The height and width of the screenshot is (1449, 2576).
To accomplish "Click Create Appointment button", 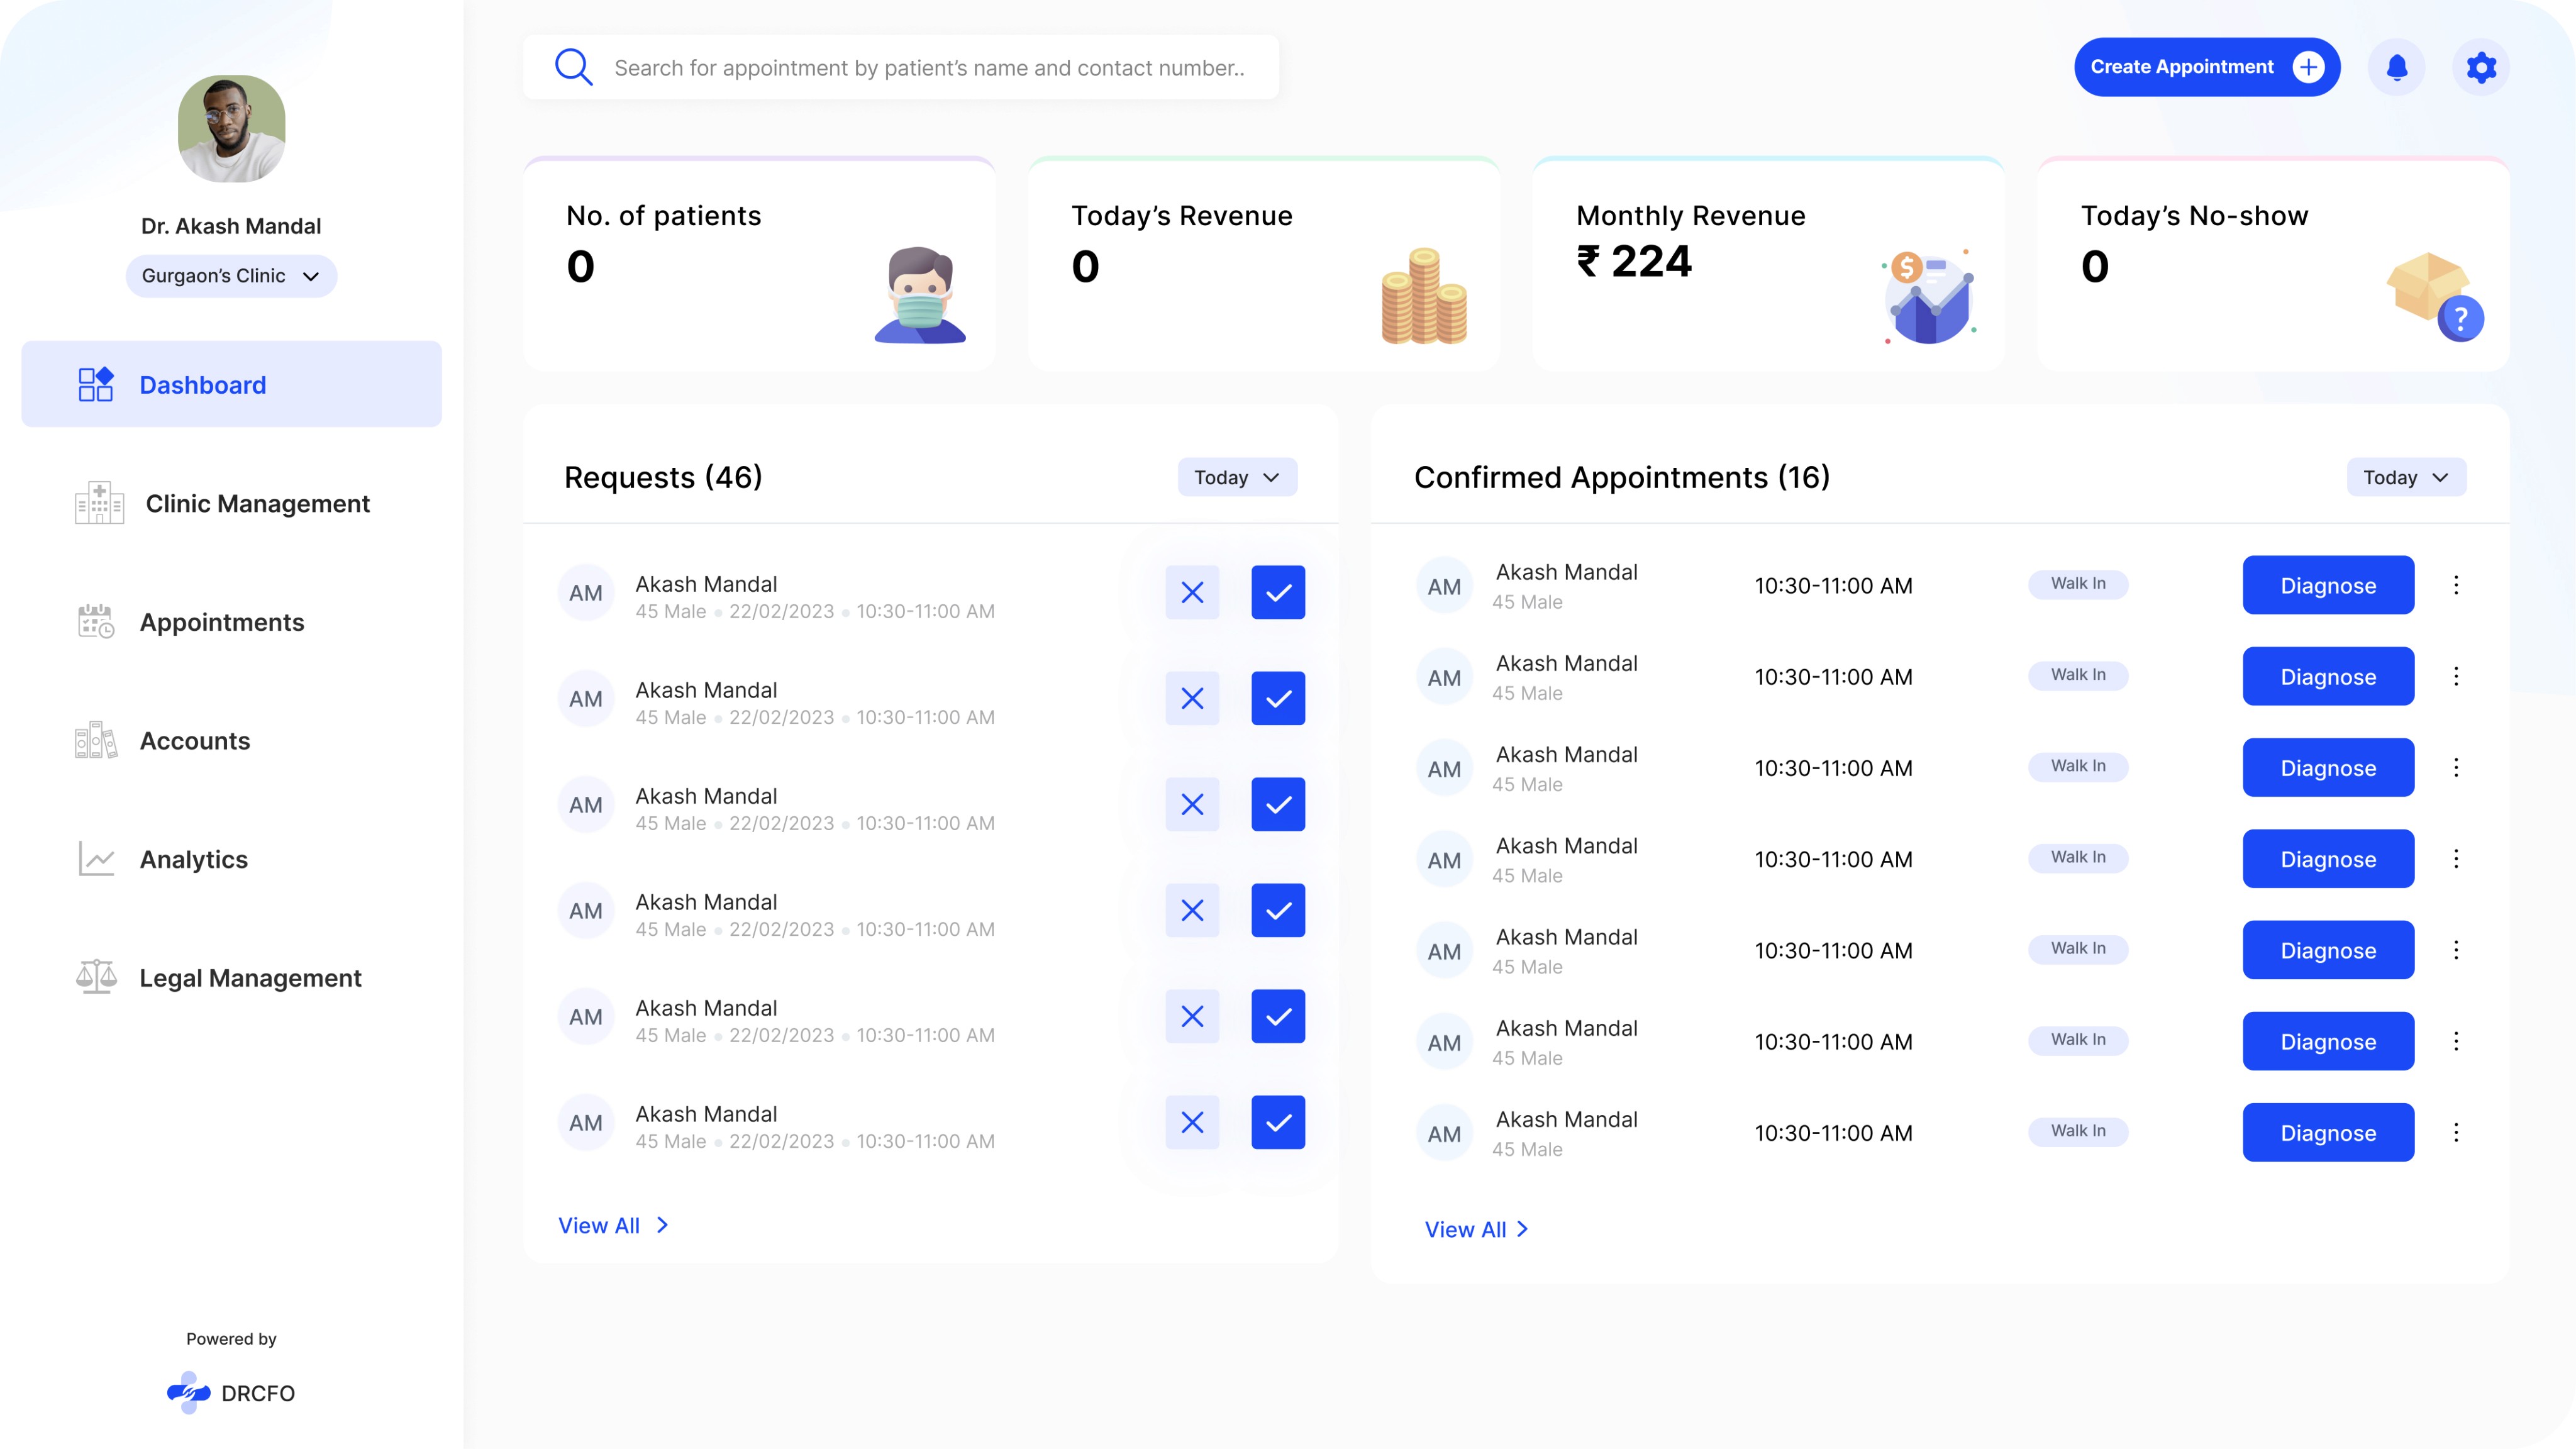I will pos(2205,67).
